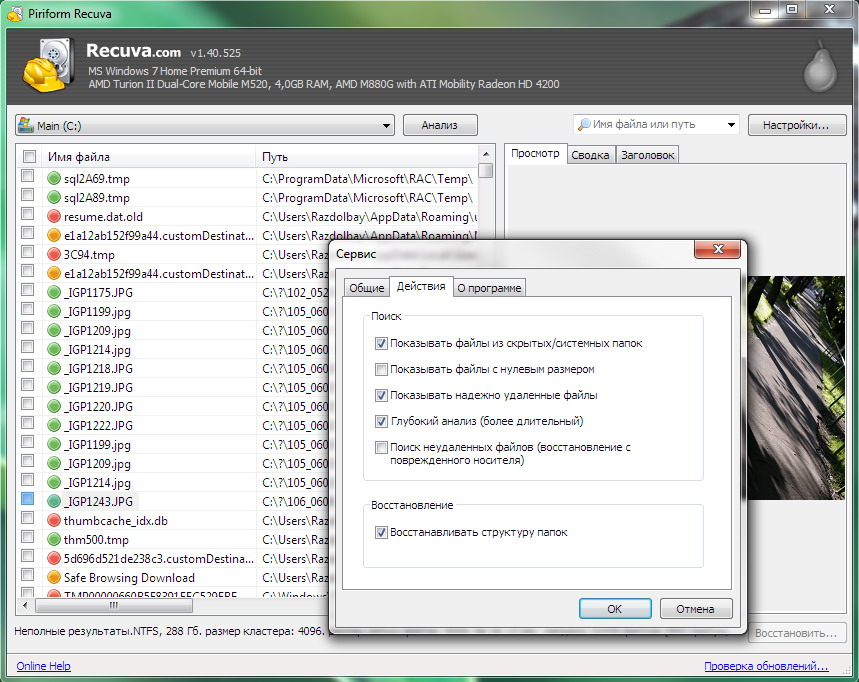This screenshot has height=682, width=859.
Task: Open the Online Help link
Action: (x=43, y=666)
